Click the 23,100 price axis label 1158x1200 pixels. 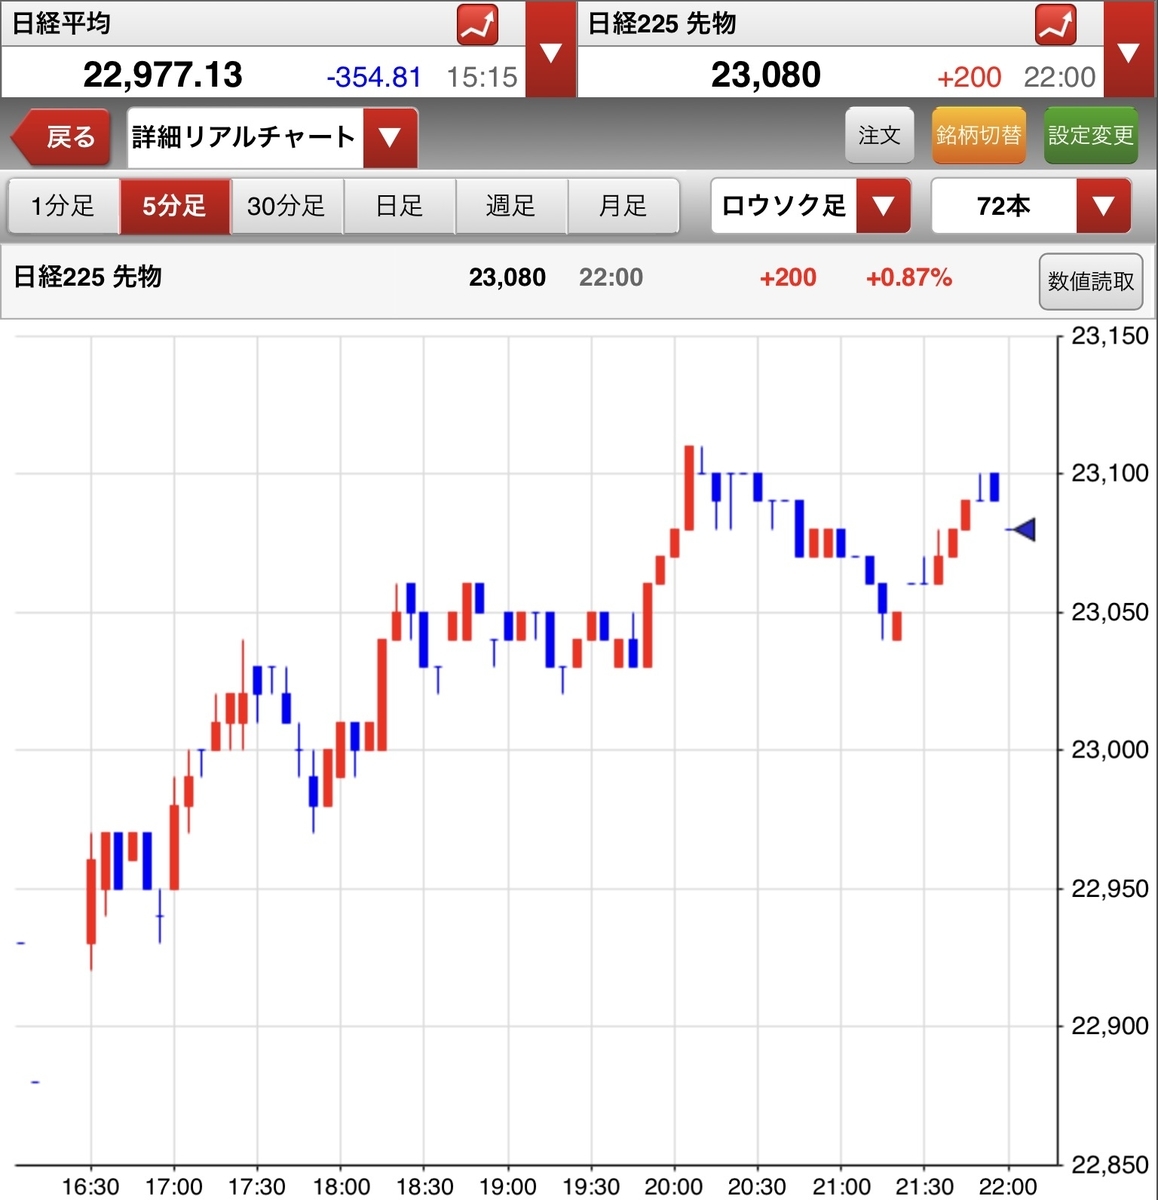tap(1110, 473)
